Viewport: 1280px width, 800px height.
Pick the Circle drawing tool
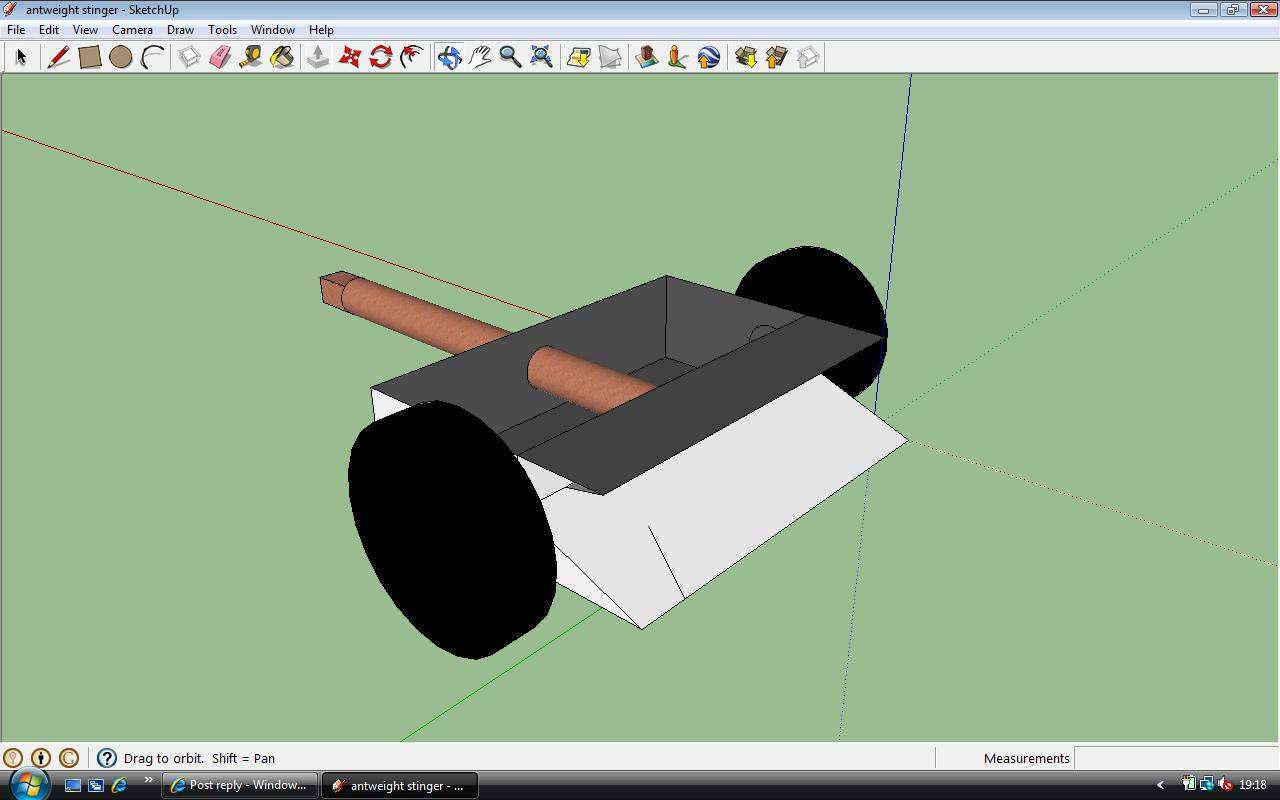pyautogui.click(x=120, y=57)
